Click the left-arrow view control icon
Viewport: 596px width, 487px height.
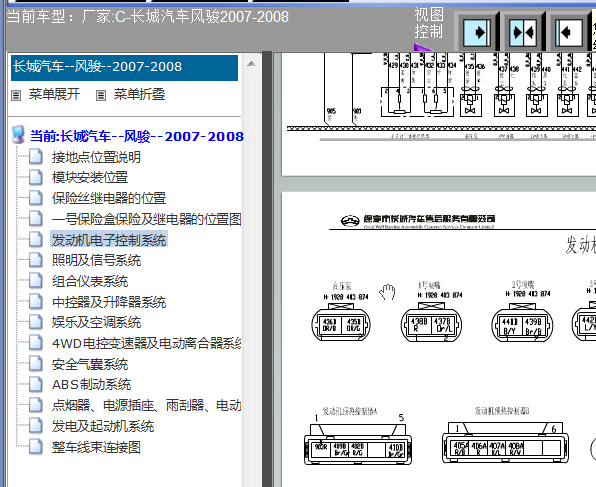[569, 32]
